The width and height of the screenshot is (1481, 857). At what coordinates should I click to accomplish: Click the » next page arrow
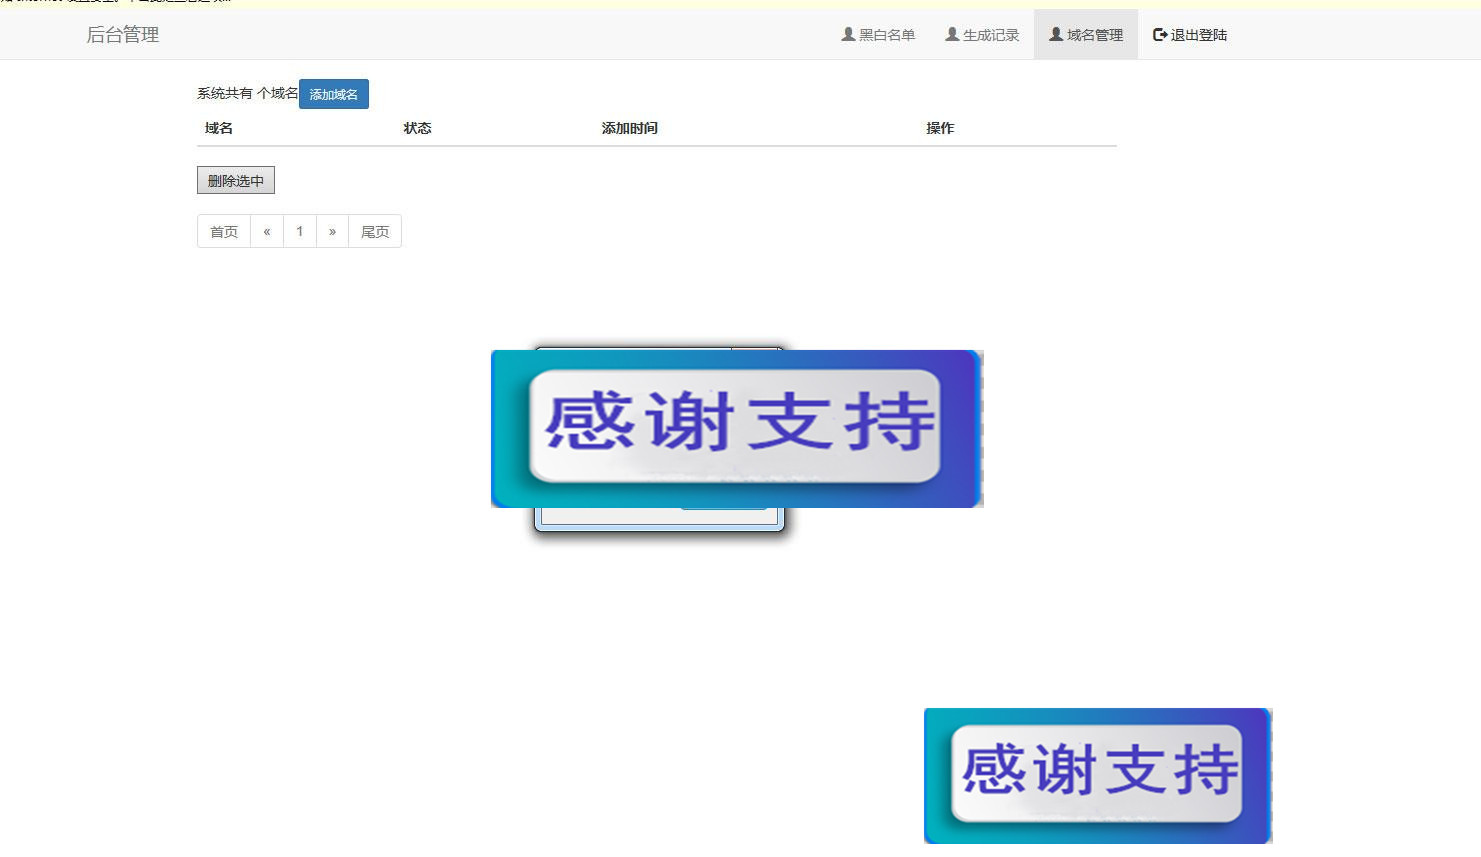click(332, 231)
